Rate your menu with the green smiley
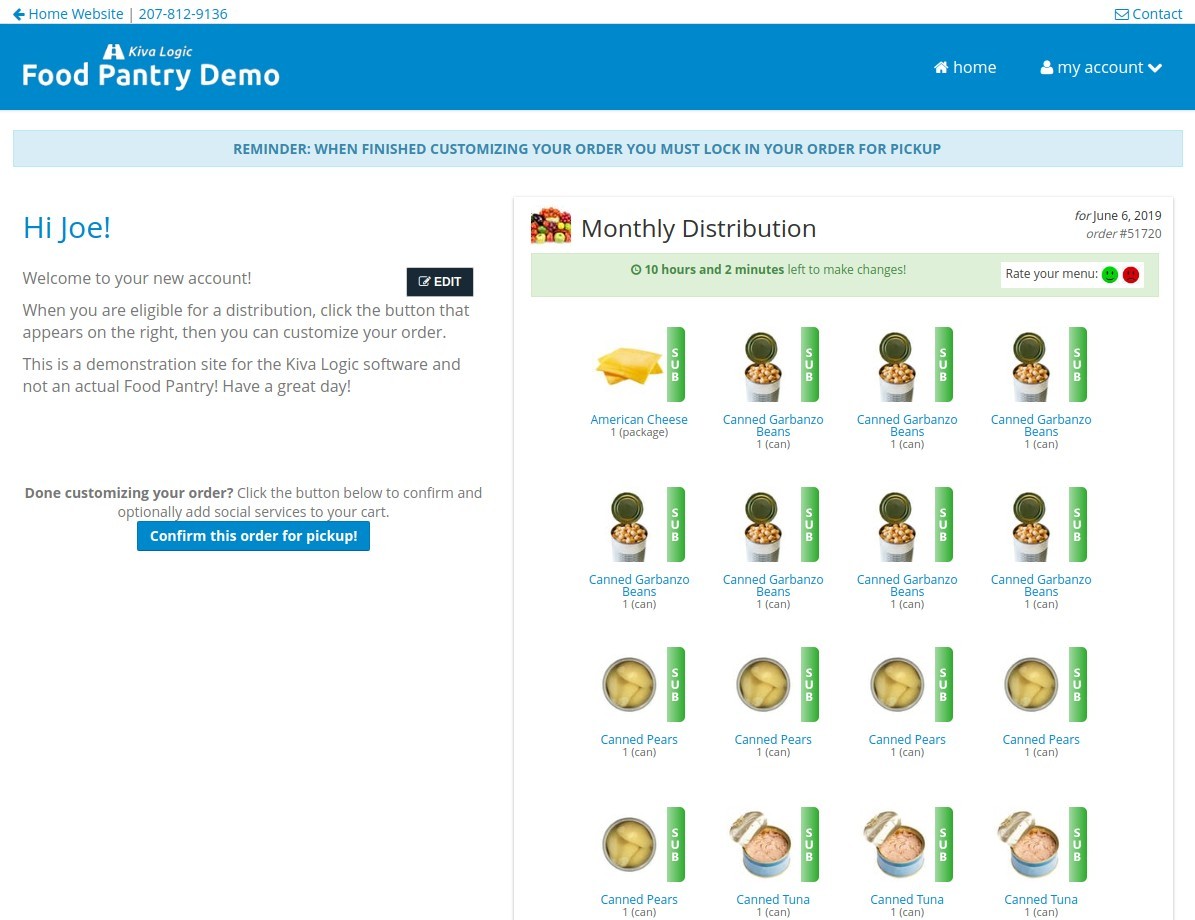The width and height of the screenshot is (1195, 920). click(1110, 274)
